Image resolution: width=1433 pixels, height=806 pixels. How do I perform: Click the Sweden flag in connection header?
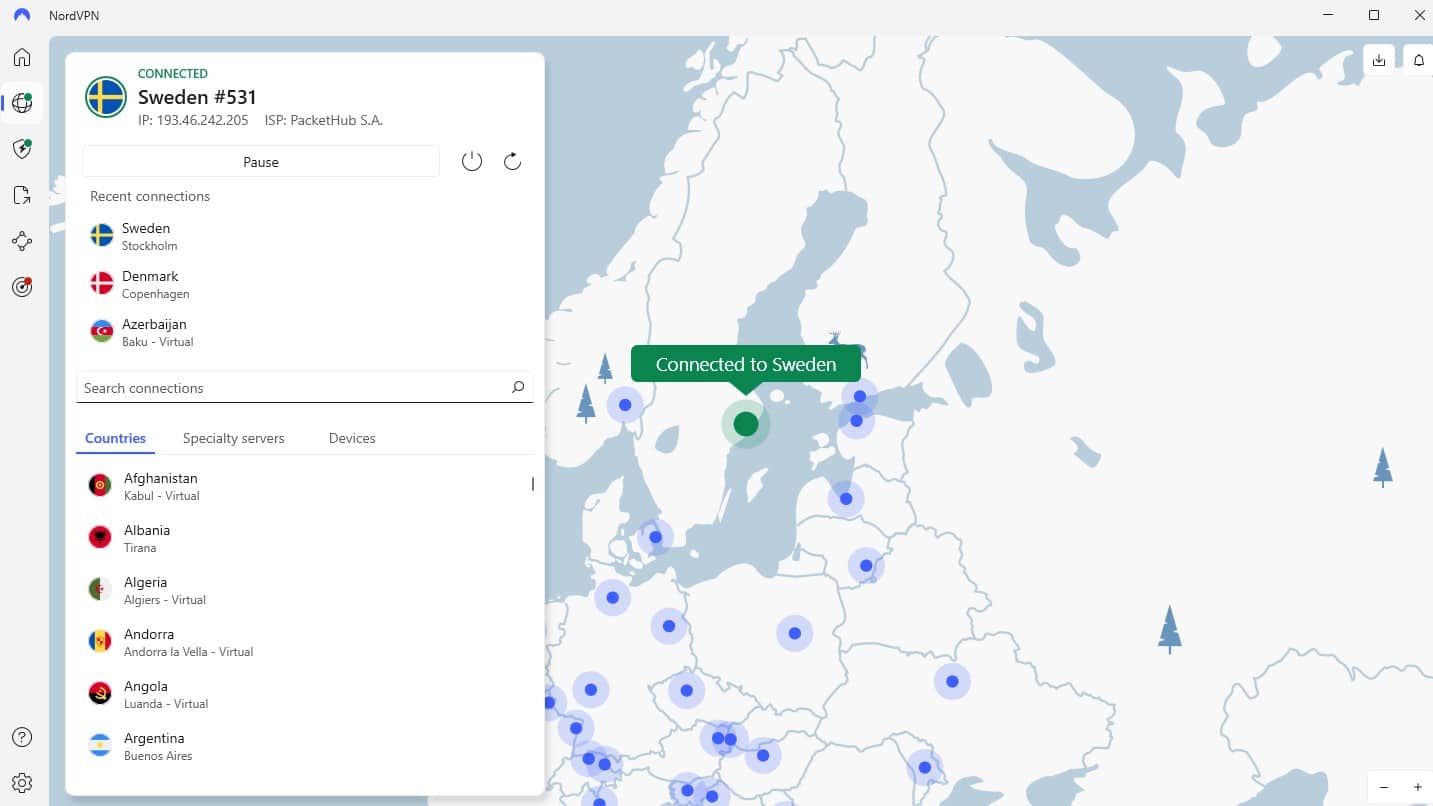(x=106, y=97)
